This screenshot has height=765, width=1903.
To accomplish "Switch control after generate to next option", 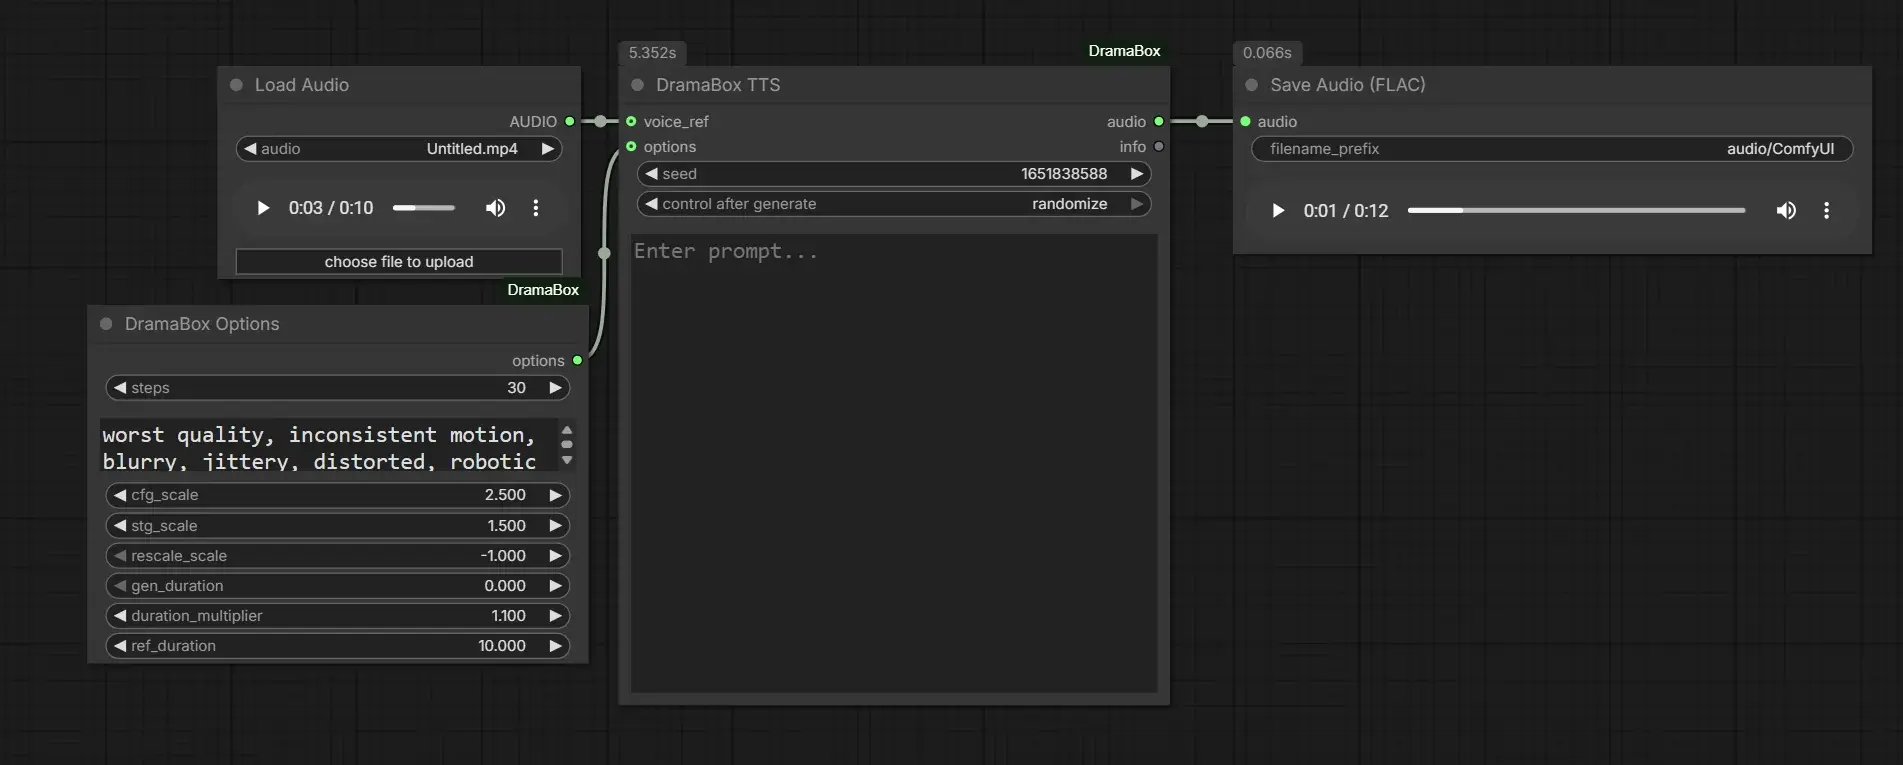I will click(x=1137, y=204).
